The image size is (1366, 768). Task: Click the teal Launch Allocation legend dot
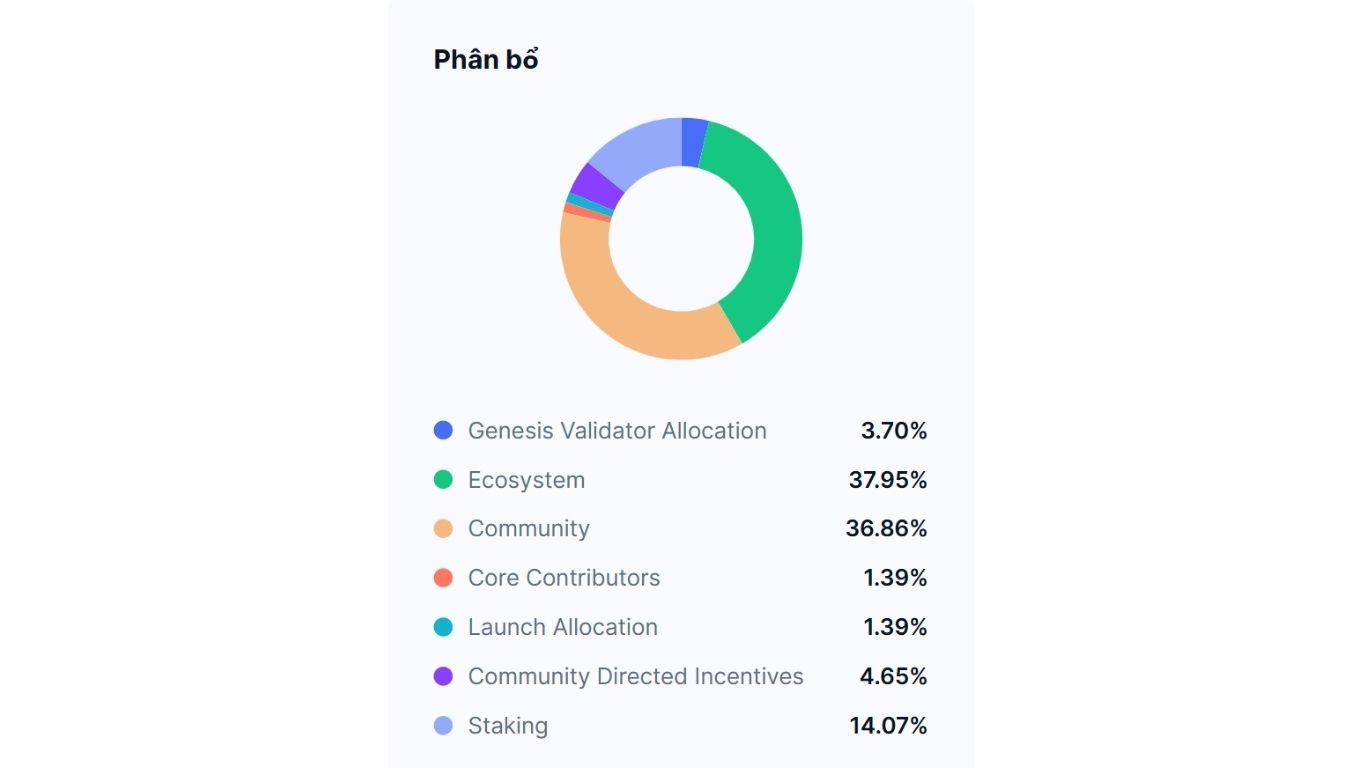[x=443, y=627]
